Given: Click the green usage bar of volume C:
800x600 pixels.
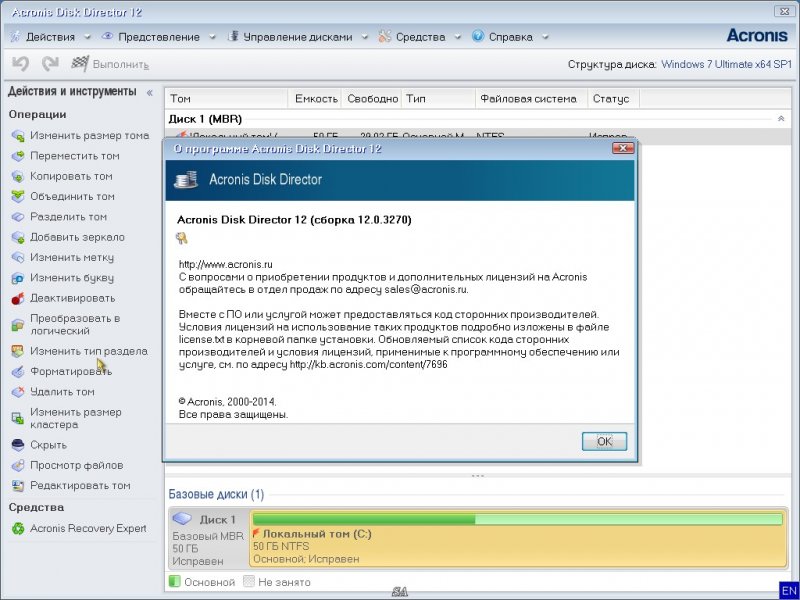Looking at the screenshot, I should pyautogui.click(x=518, y=519).
